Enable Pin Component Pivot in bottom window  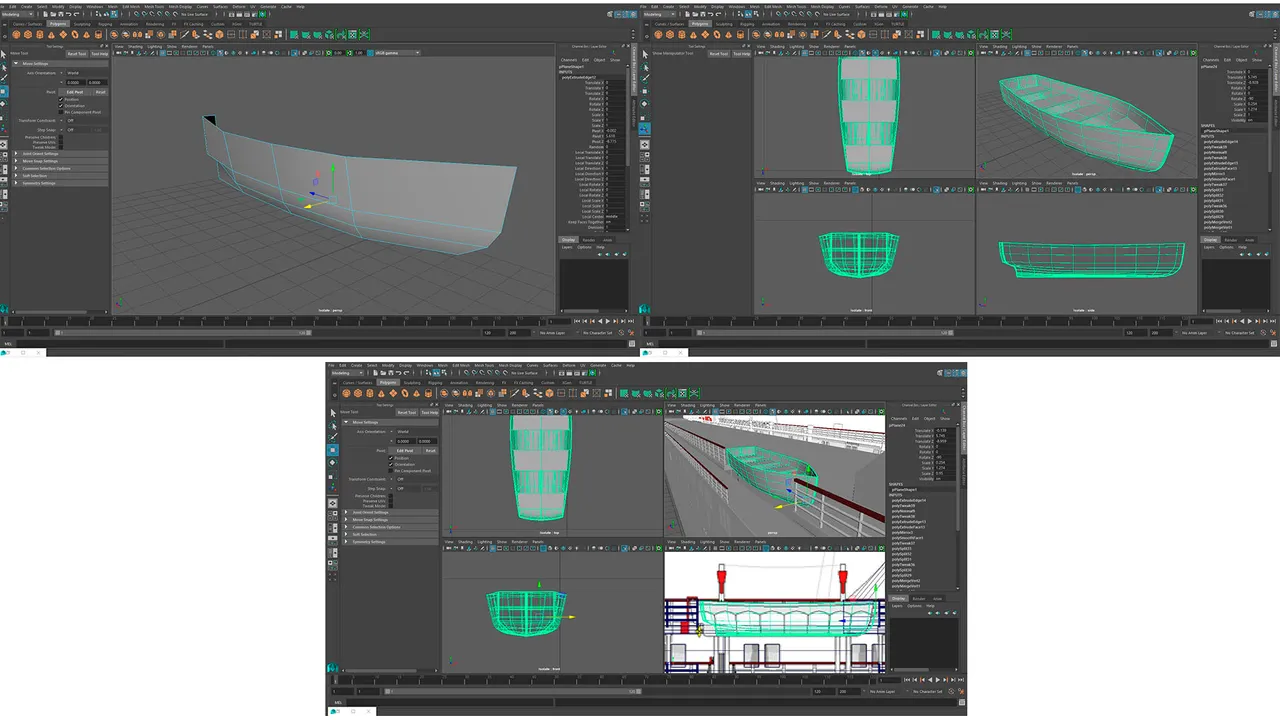[x=390, y=471]
